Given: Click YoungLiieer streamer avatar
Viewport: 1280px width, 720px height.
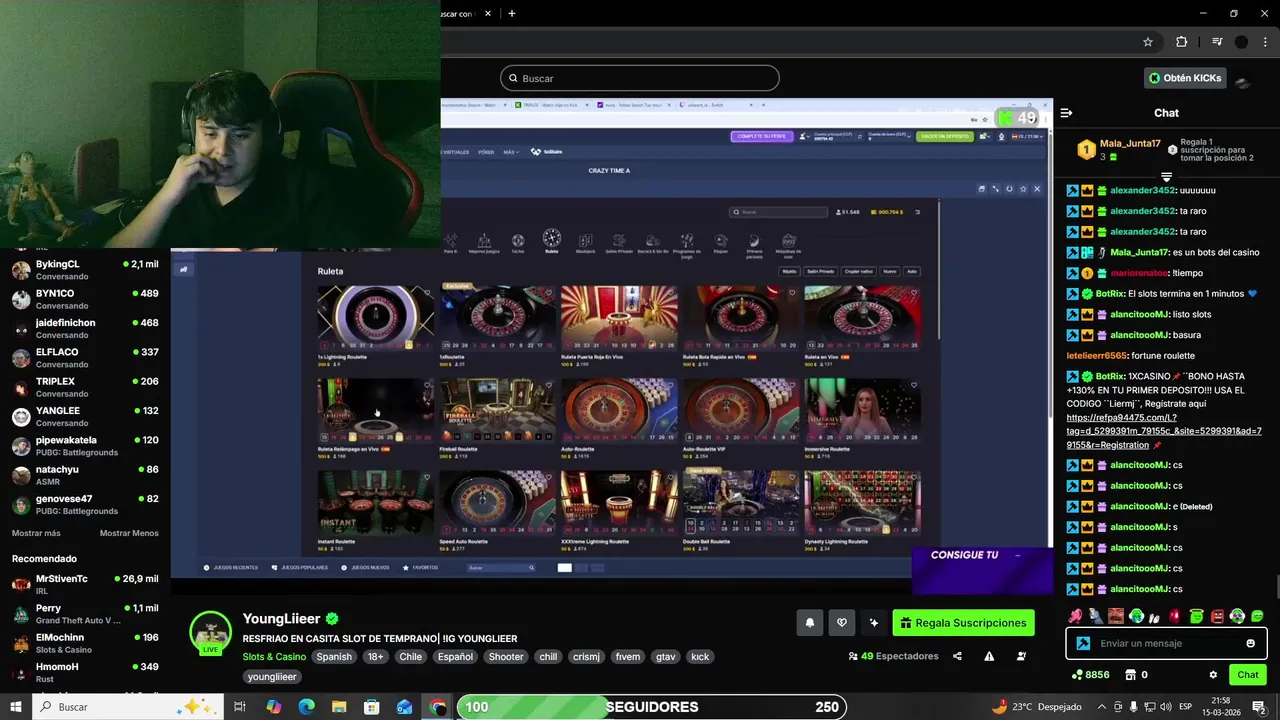Looking at the screenshot, I should pos(211,632).
